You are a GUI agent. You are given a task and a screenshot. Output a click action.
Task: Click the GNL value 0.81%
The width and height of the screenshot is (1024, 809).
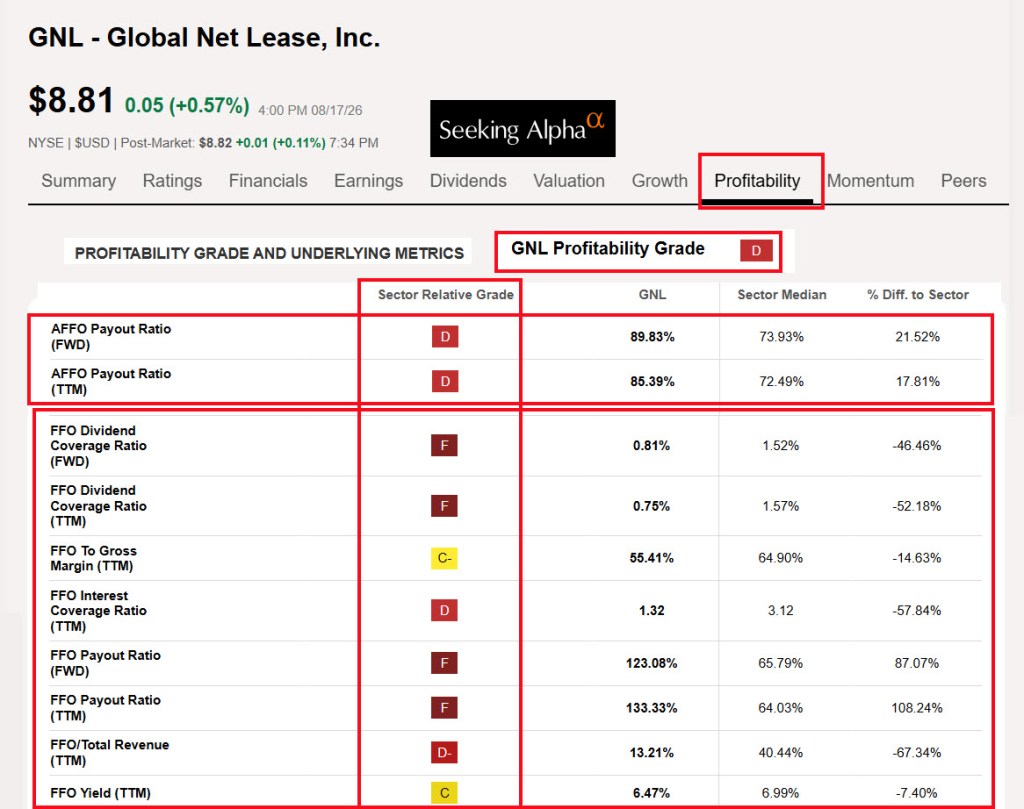coord(651,446)
